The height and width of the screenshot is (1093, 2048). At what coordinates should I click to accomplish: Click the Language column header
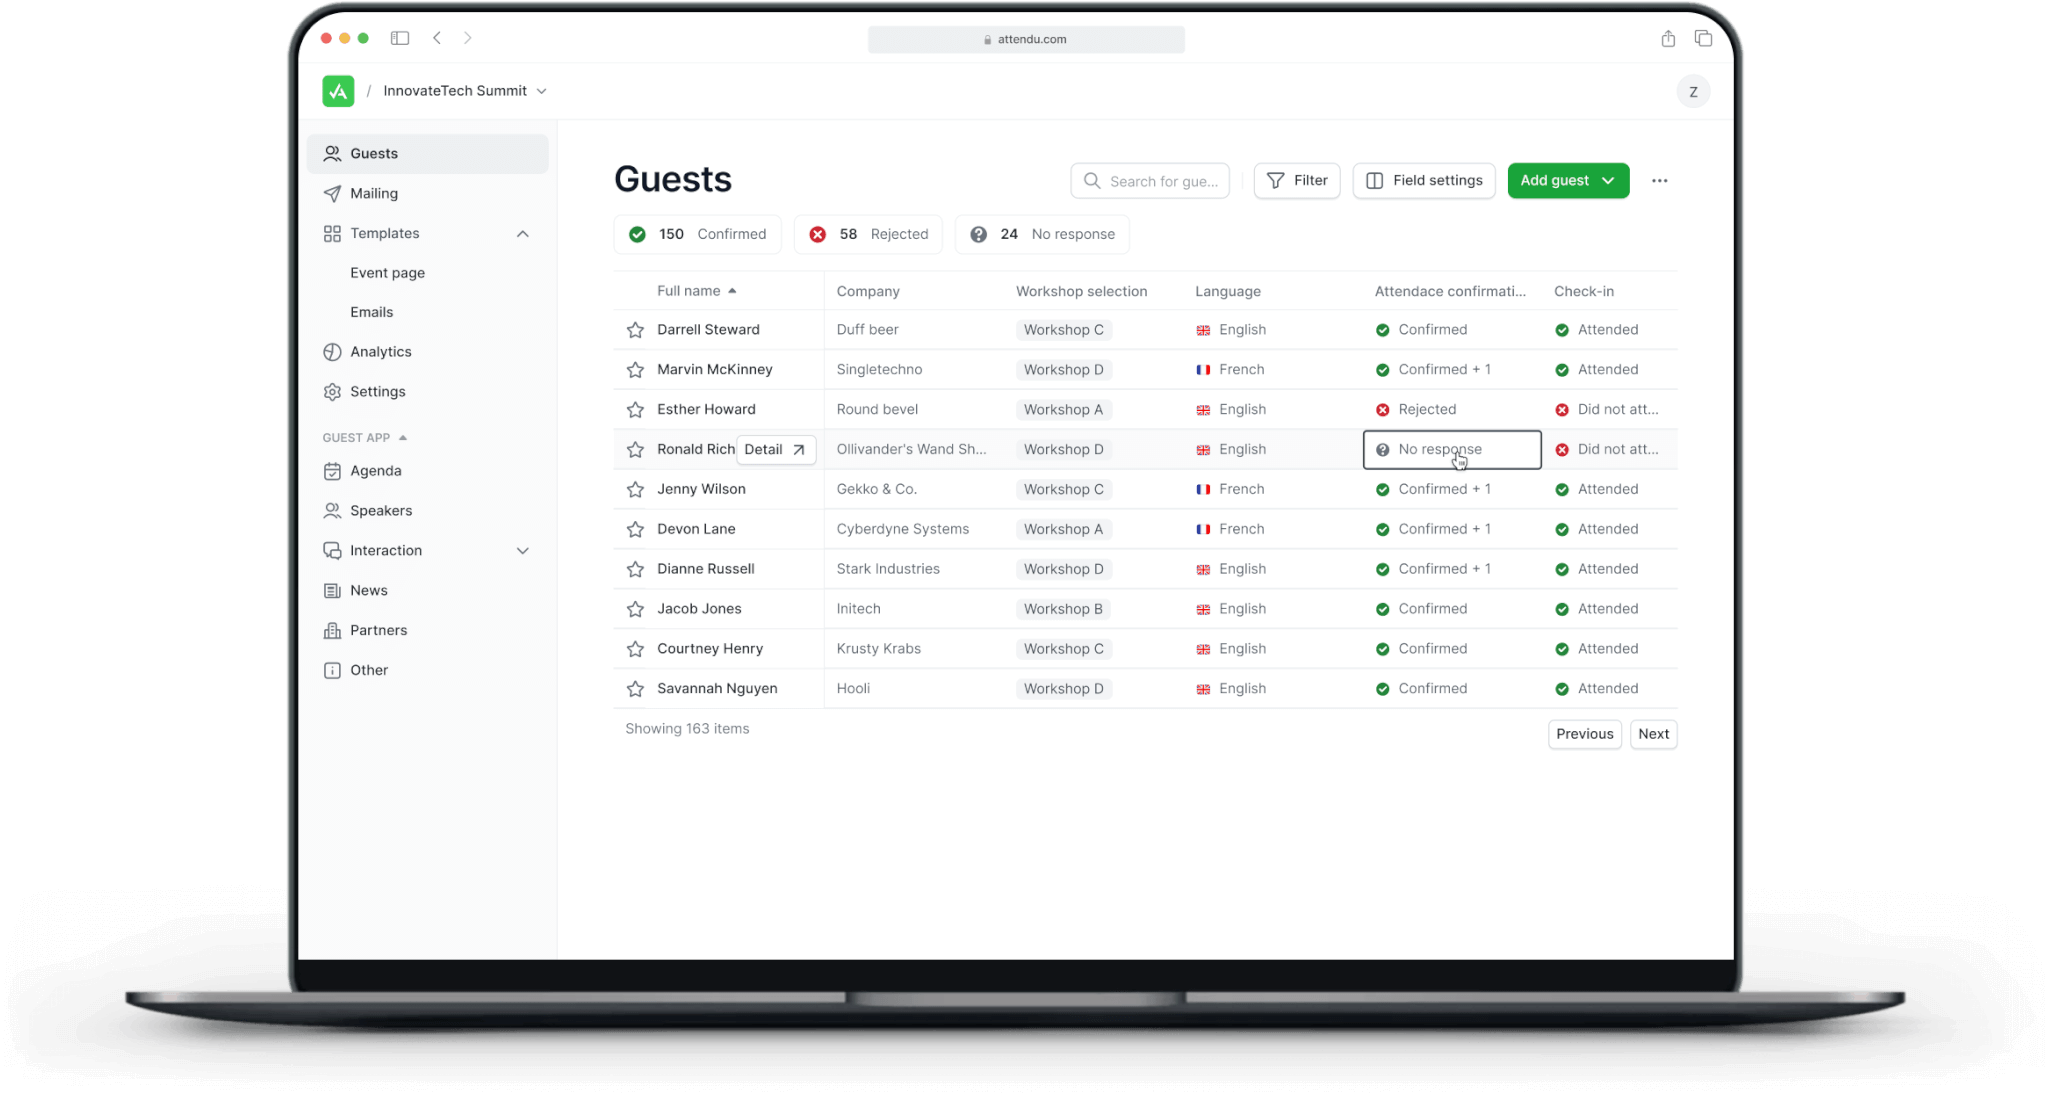1228,291
